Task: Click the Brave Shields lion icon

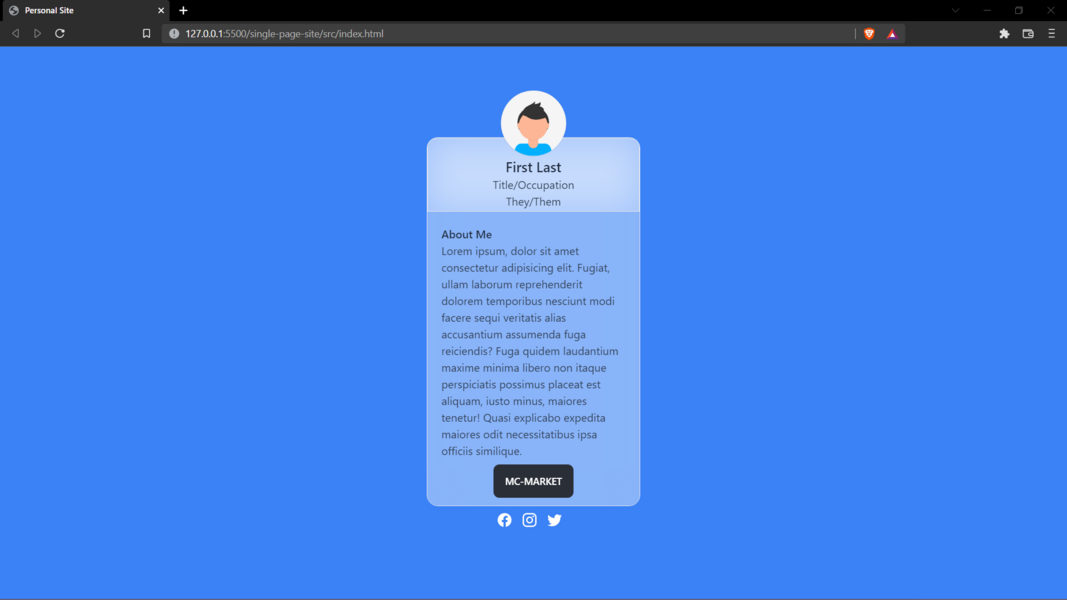Action: pos(869,33)
